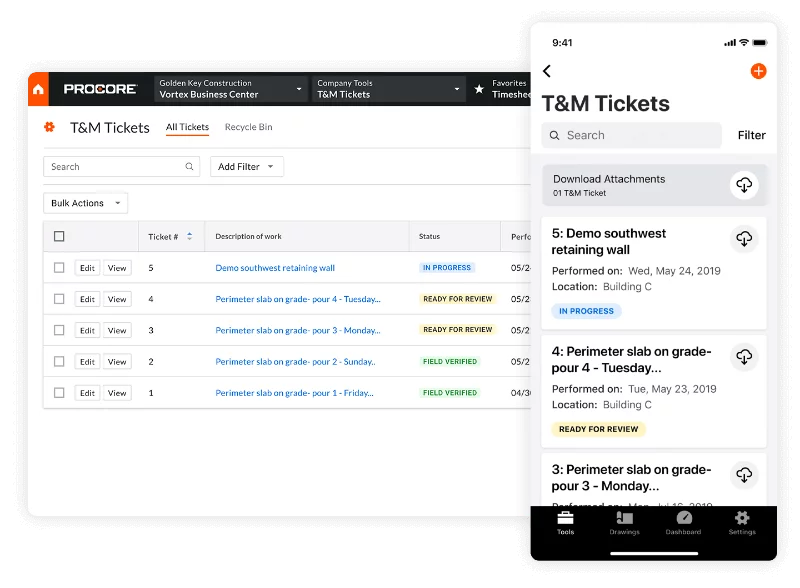This screenshot has height=588, width=800.
Task: Tap download icon on Demo southwest retaining wall card
Action: point(743,239)
